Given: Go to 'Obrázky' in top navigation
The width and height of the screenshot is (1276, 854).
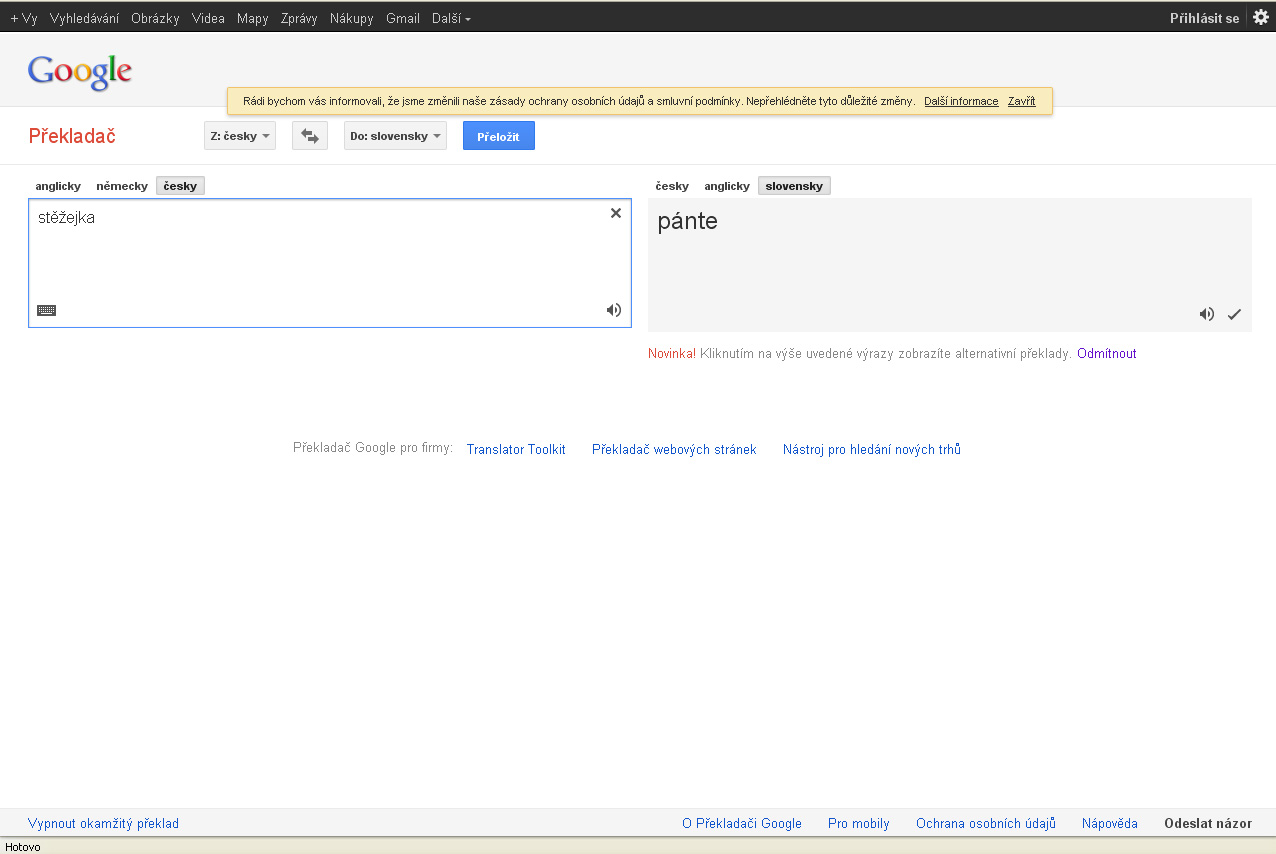Looking at the screenshot, I should (x=155, y=18).
